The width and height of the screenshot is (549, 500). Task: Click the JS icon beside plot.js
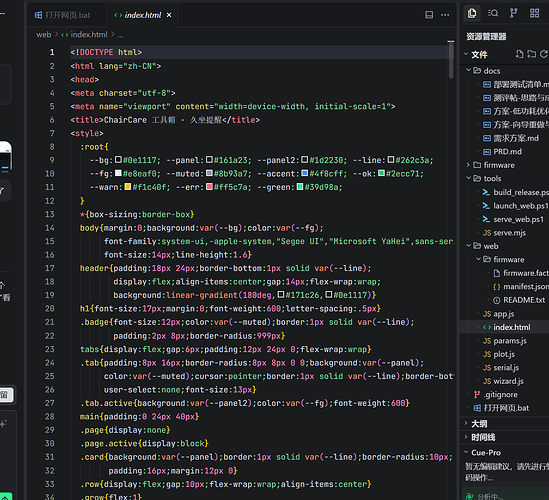click(x=487, y=354)
